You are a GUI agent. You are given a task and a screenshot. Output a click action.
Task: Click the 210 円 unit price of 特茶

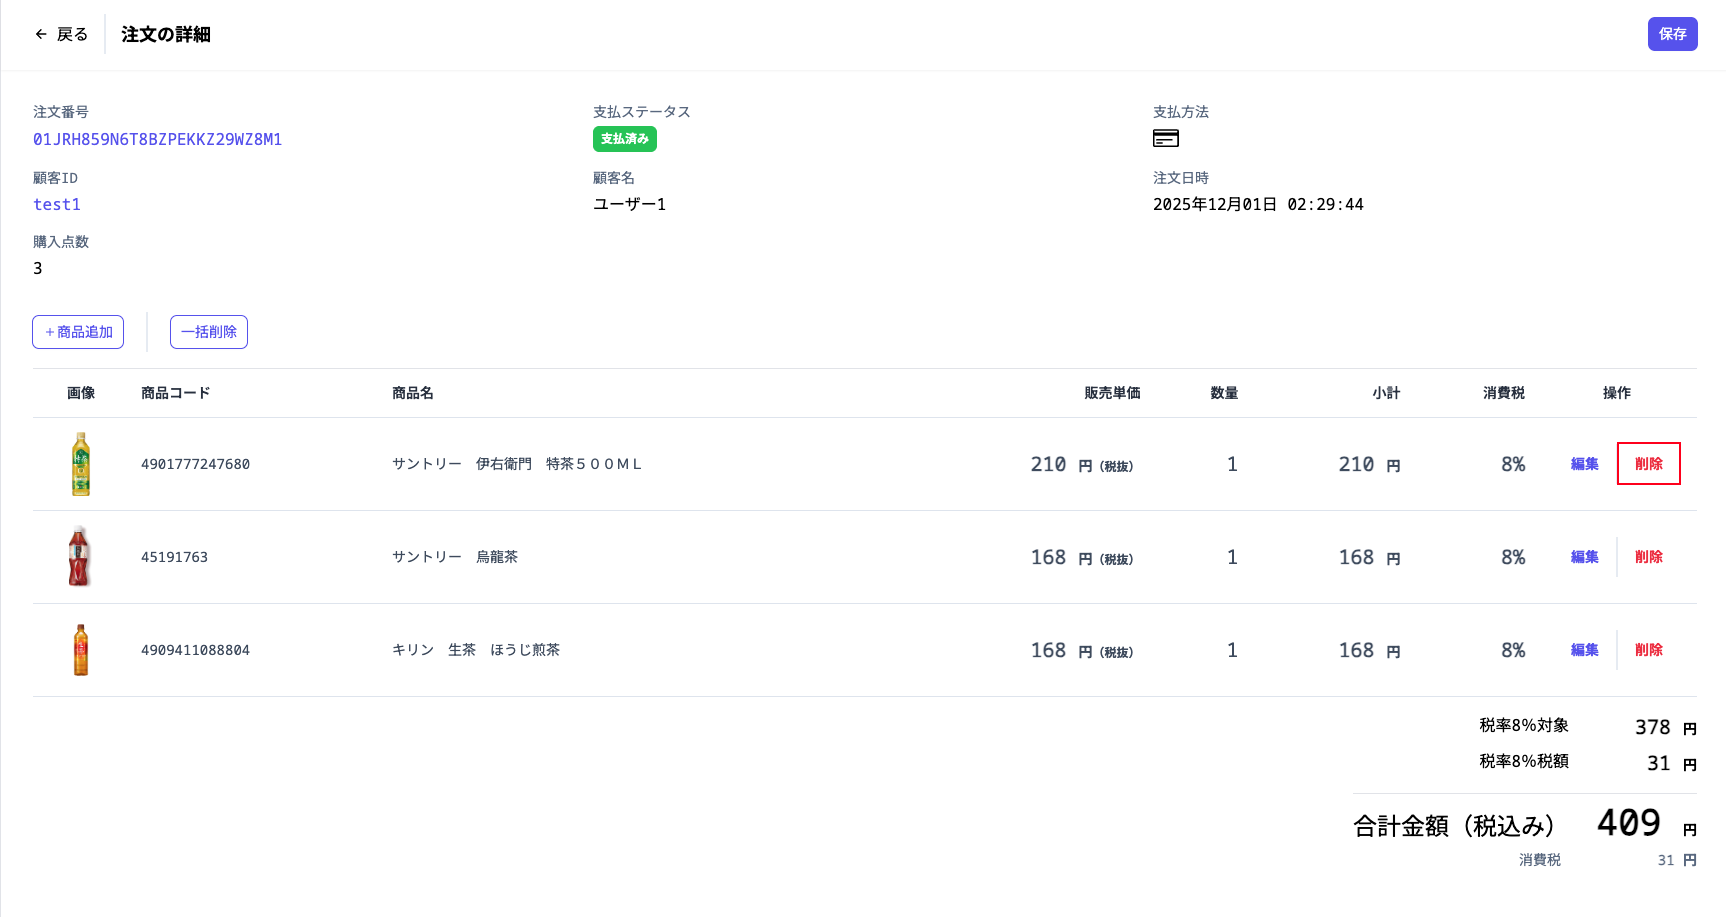[1081, 464]
